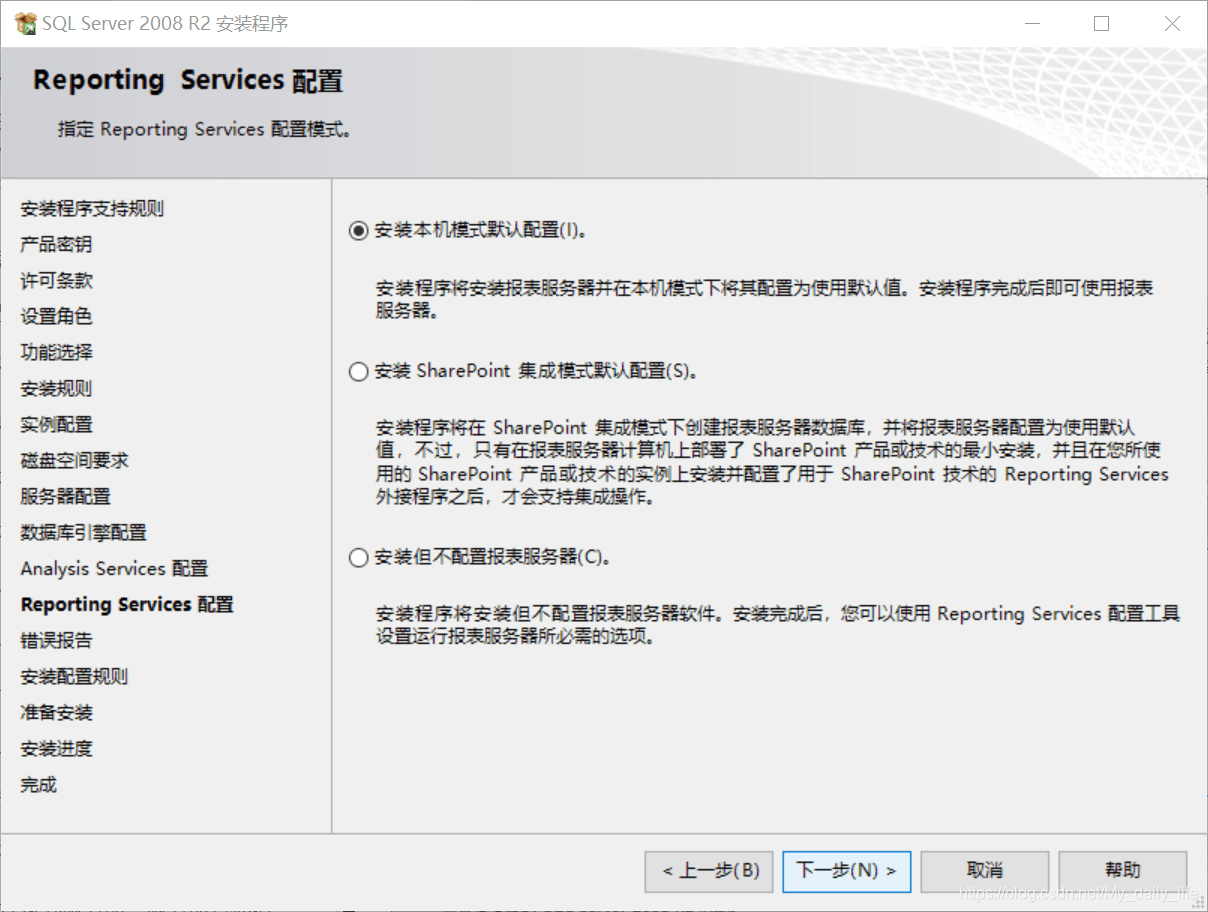Click the 下一步(N) > button
The width and height of the screenshot is (1208, 912).
(x=846, y=871)
